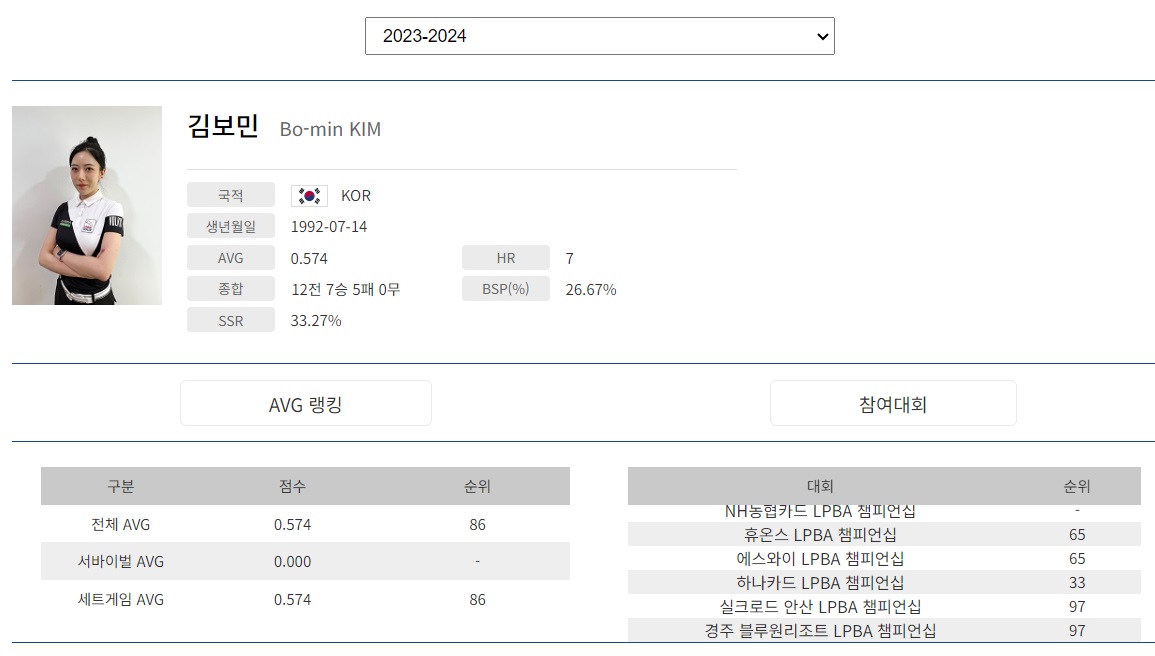
Task: Click the South Korea flag icon
Action: click(309, 196)
